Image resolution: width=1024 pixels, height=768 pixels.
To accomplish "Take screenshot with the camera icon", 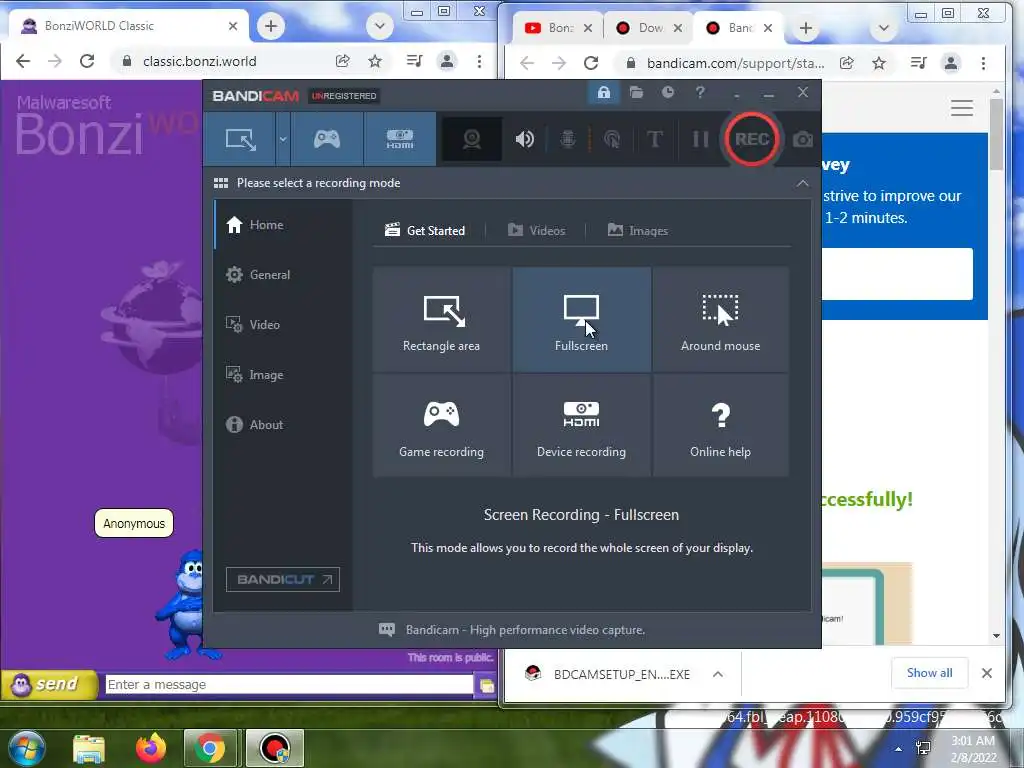I will (803, 139).
